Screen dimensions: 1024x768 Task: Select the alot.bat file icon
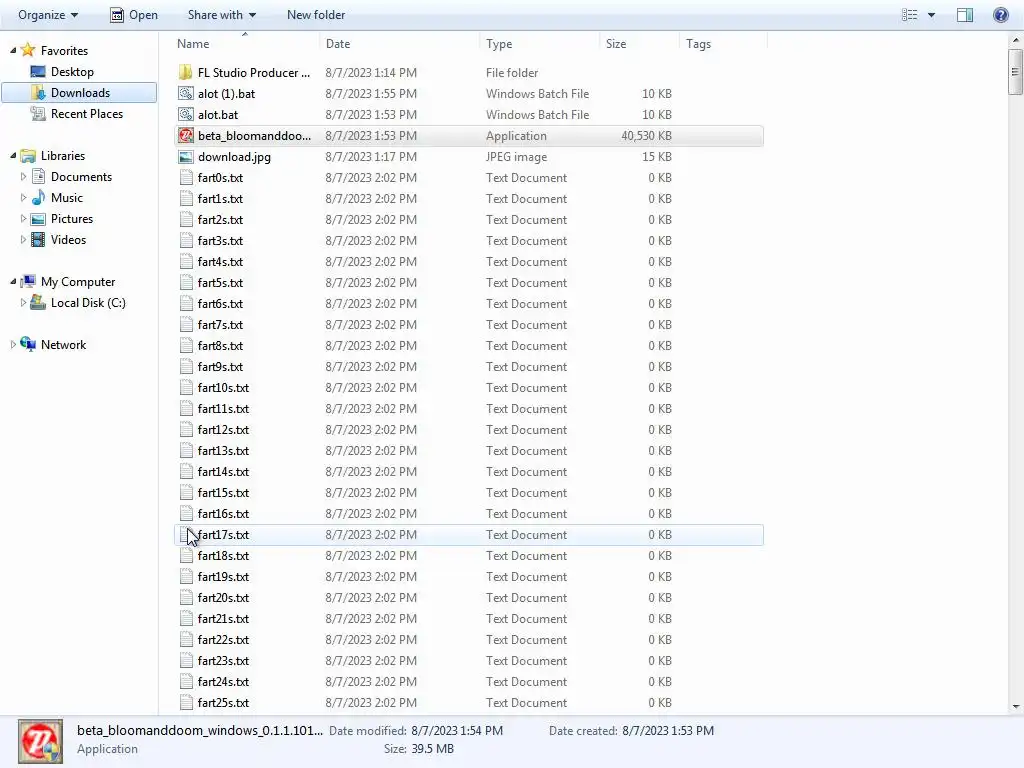coord(185,114)
